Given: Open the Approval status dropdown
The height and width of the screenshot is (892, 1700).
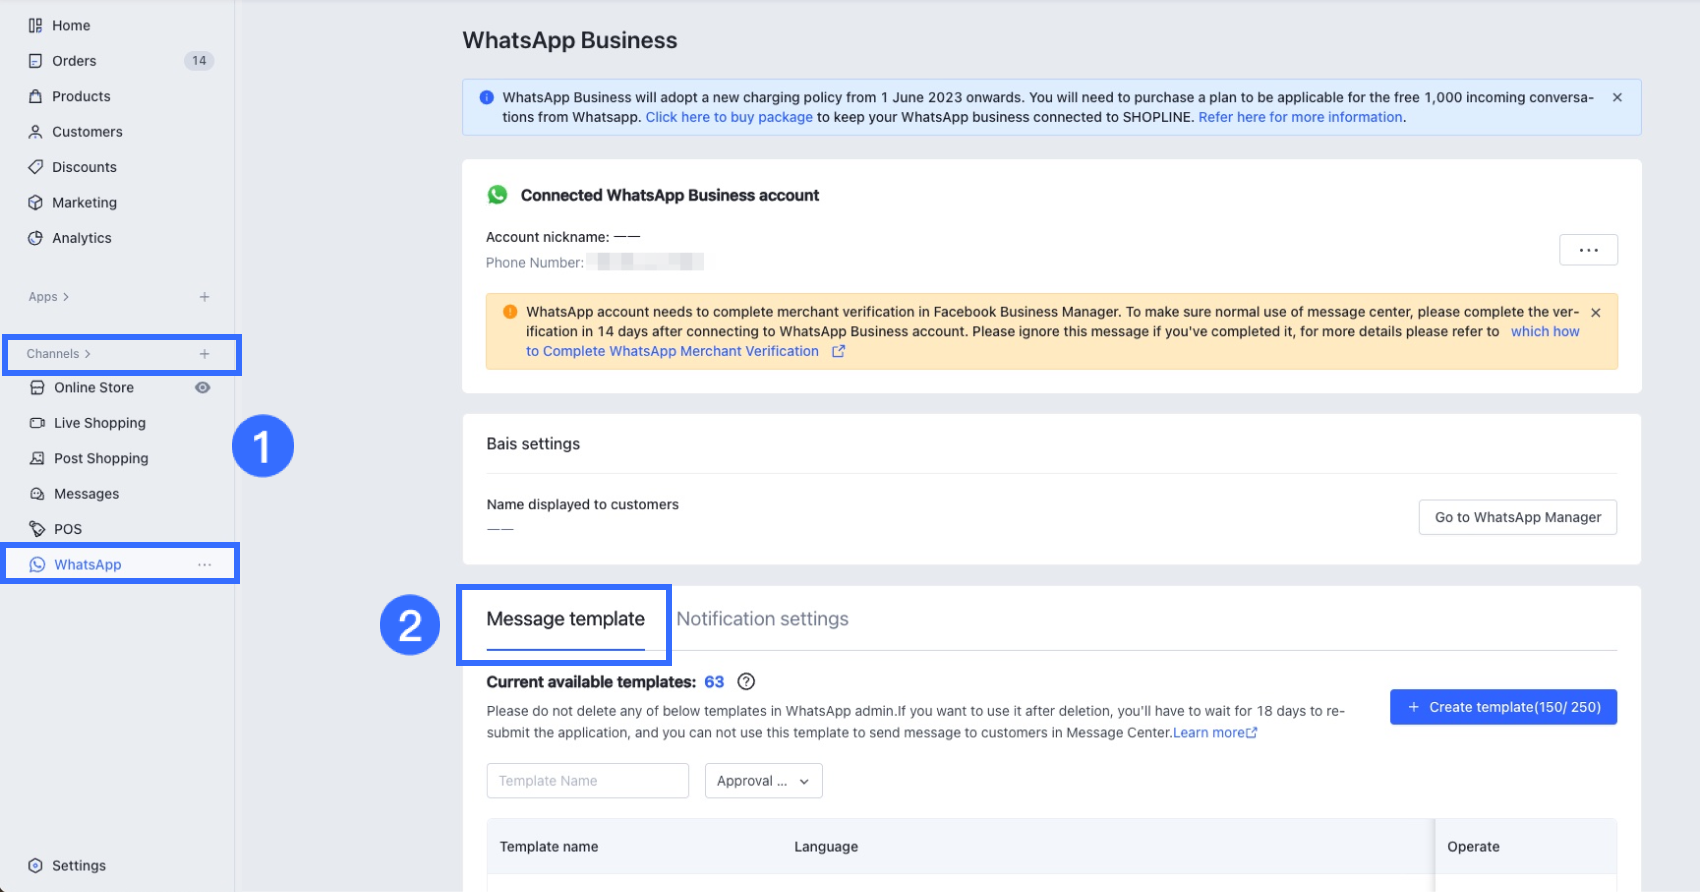Looking at the screenshot, I should pos(763,781).
